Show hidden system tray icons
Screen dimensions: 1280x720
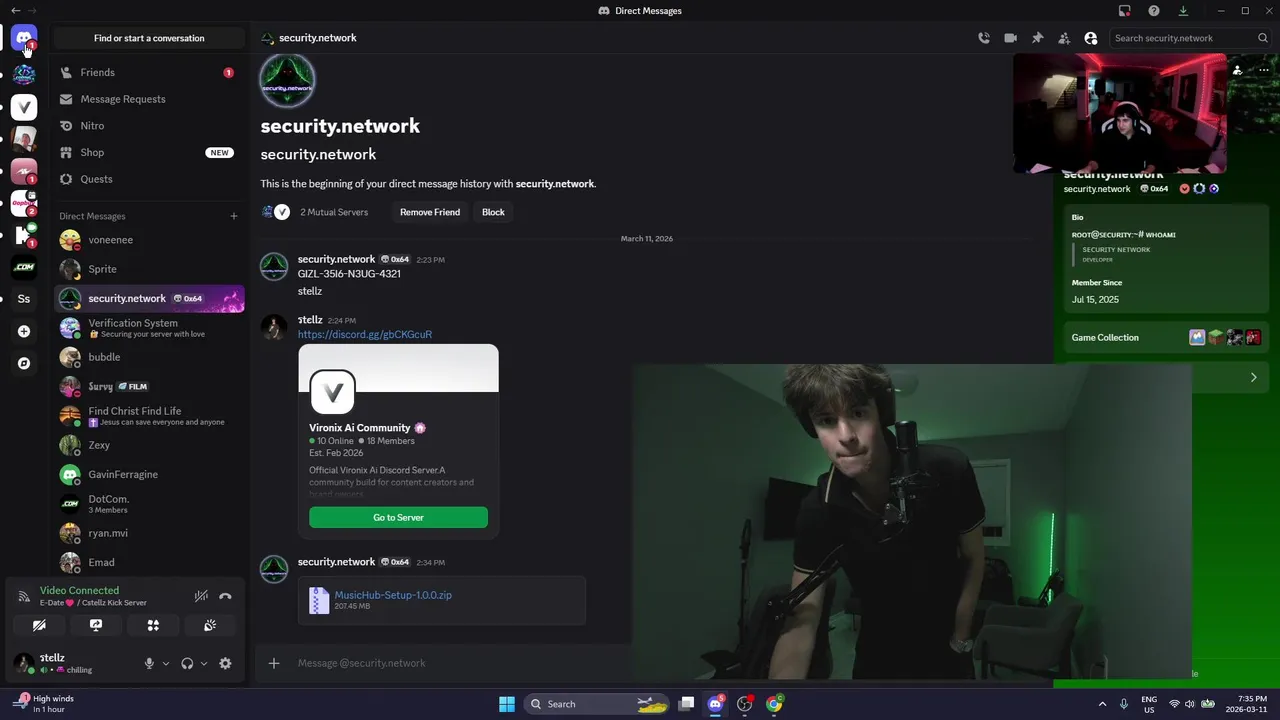(1102, 704)
